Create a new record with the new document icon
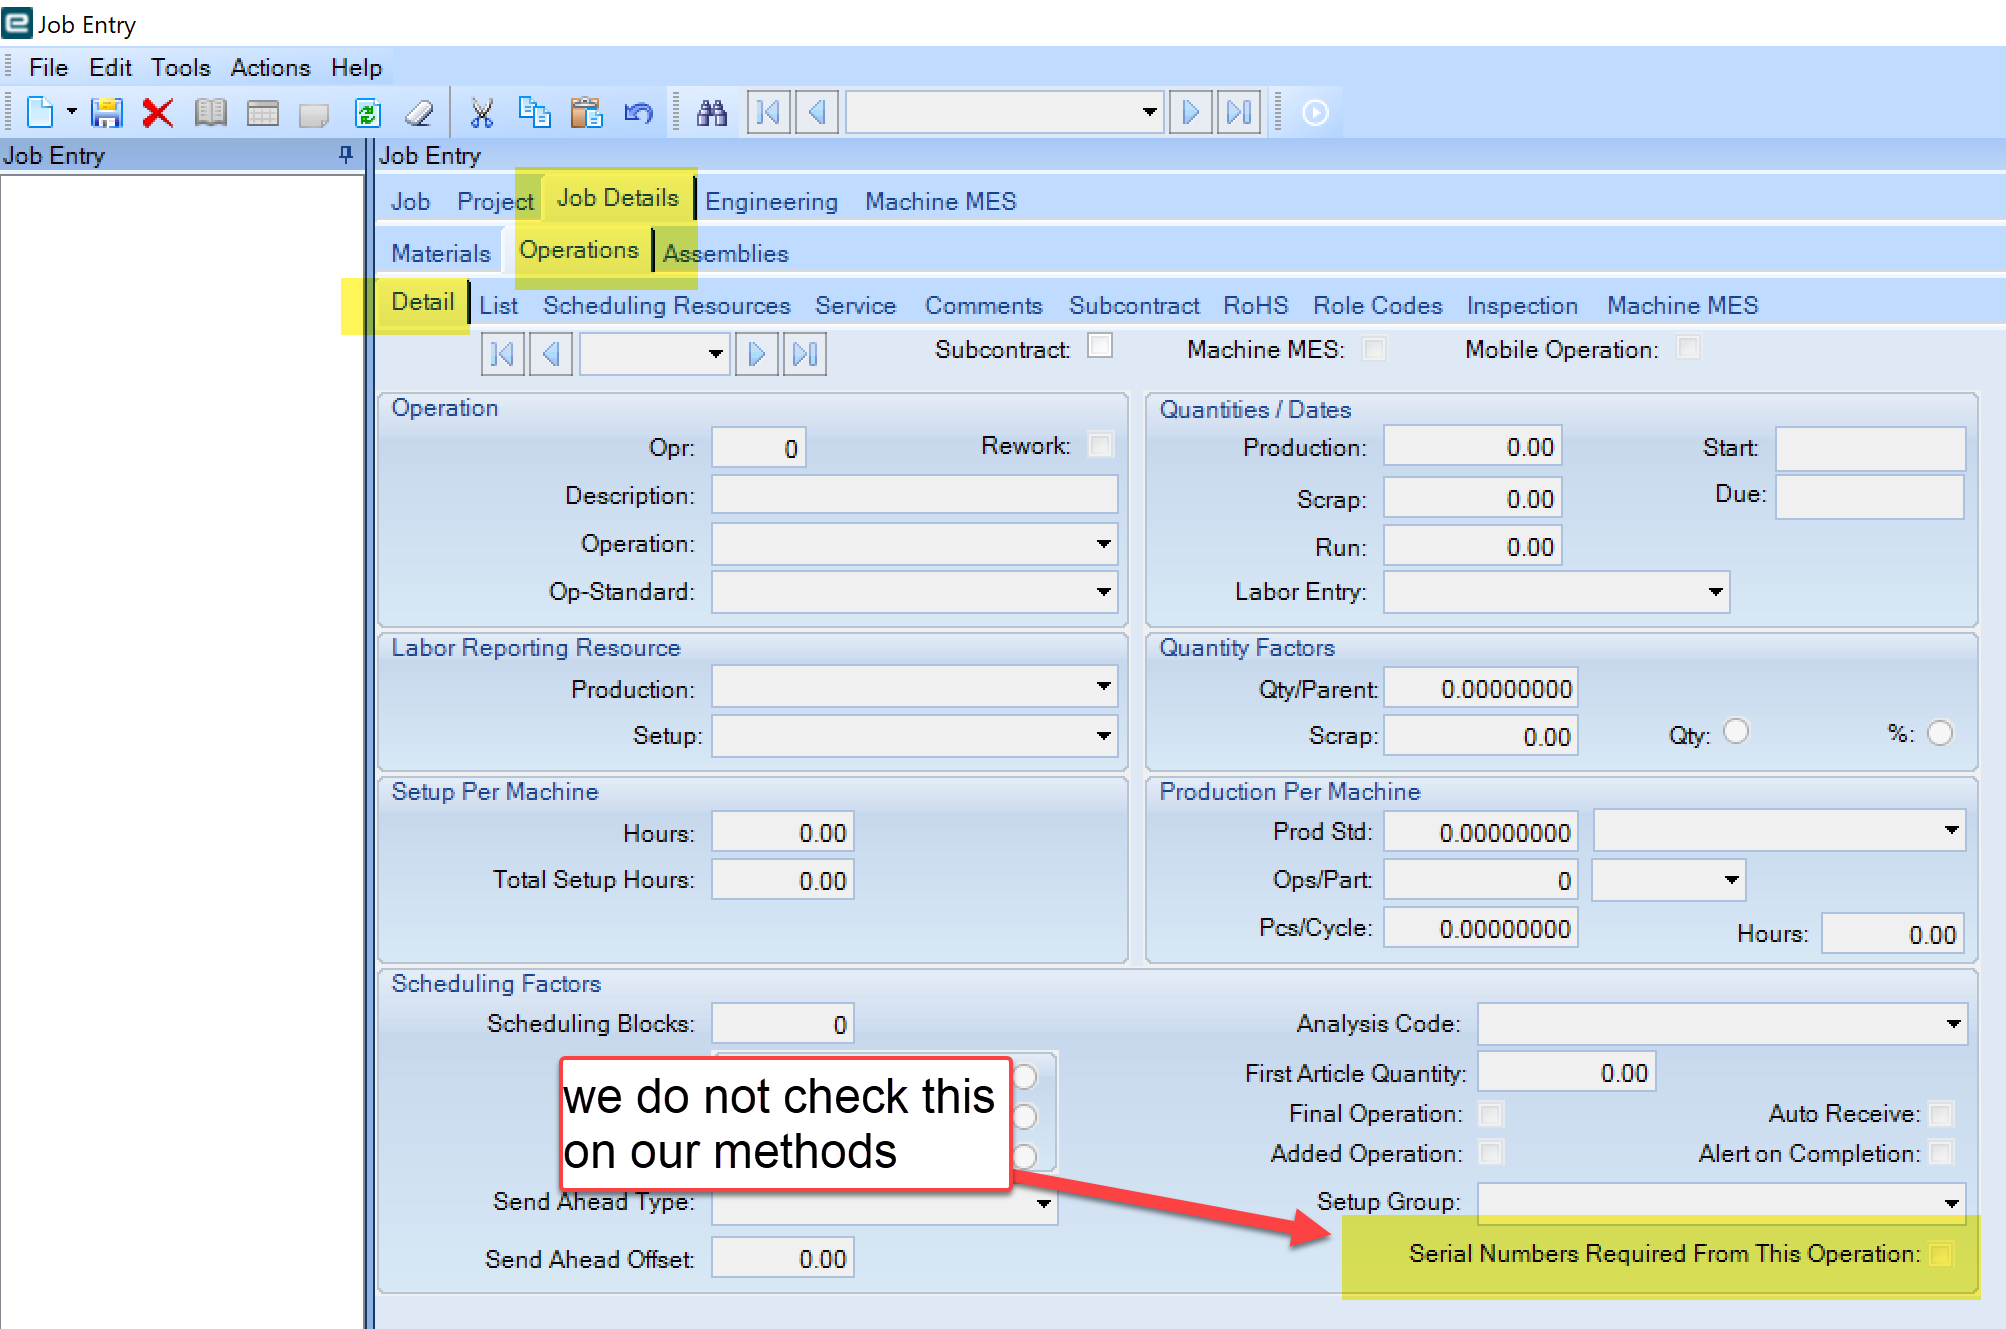The width and height of the screenshot is (2006, 1329). tap(40, 112)
